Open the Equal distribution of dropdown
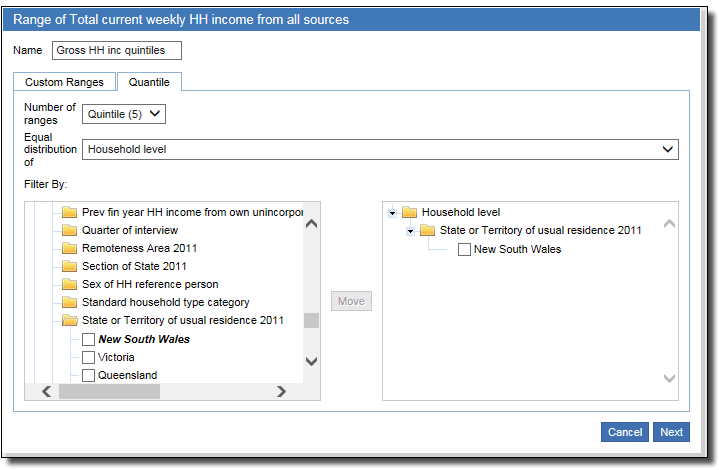719x470 pixels. pos(380,149)
